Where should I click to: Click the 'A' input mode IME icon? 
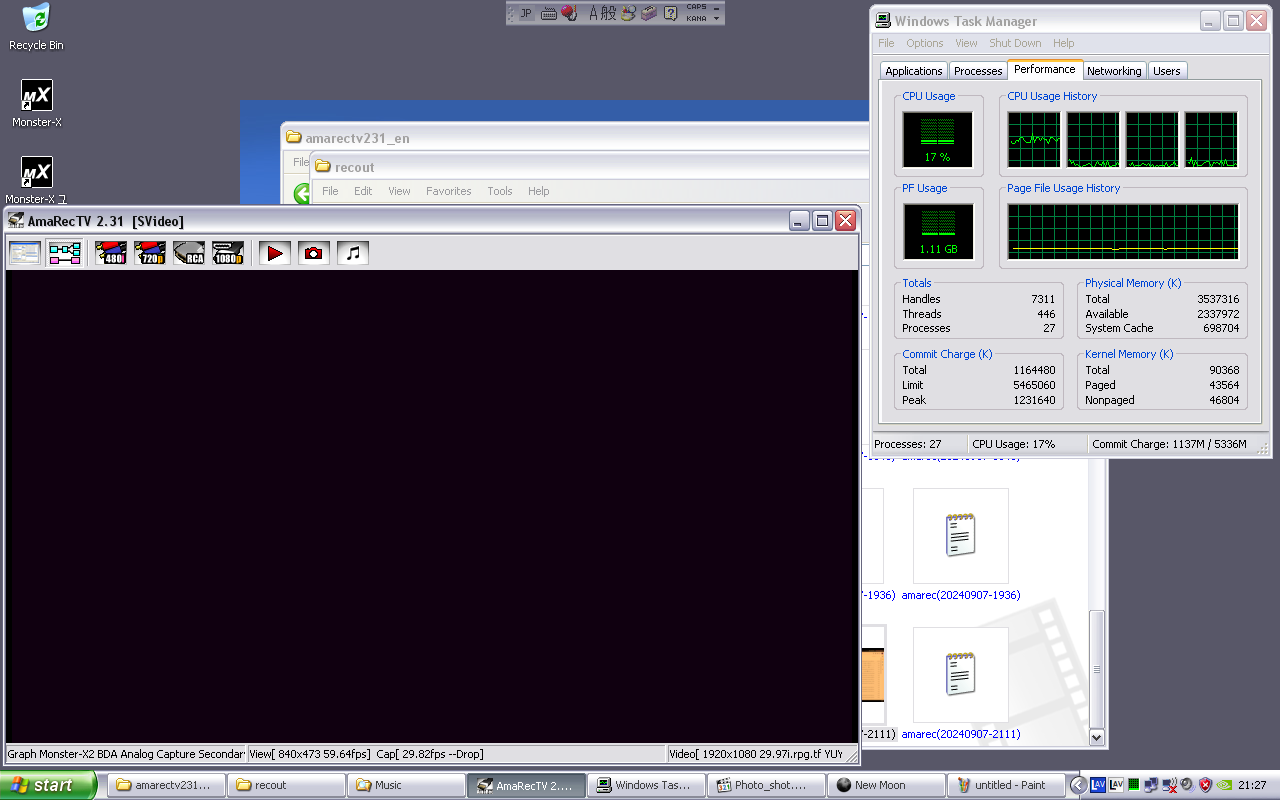(x=594, y=13)
